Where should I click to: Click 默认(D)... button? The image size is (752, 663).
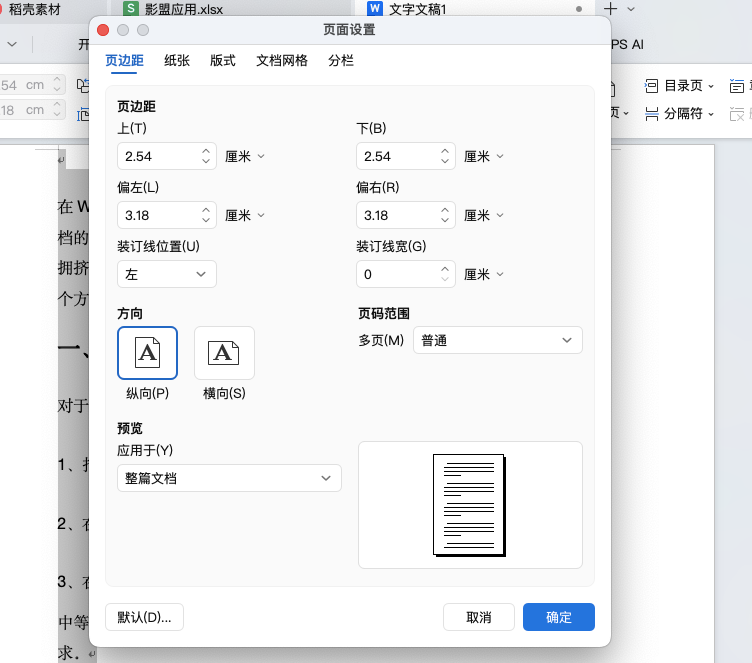144,617
